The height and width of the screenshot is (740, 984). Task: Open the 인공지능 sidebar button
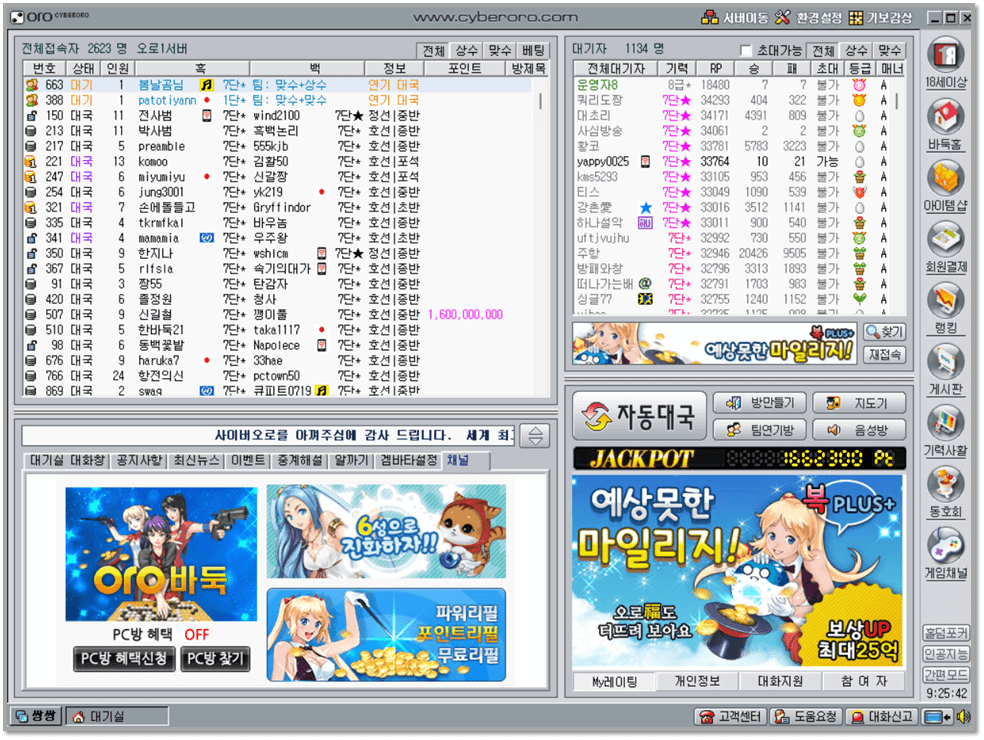click(x=945, y=654)
